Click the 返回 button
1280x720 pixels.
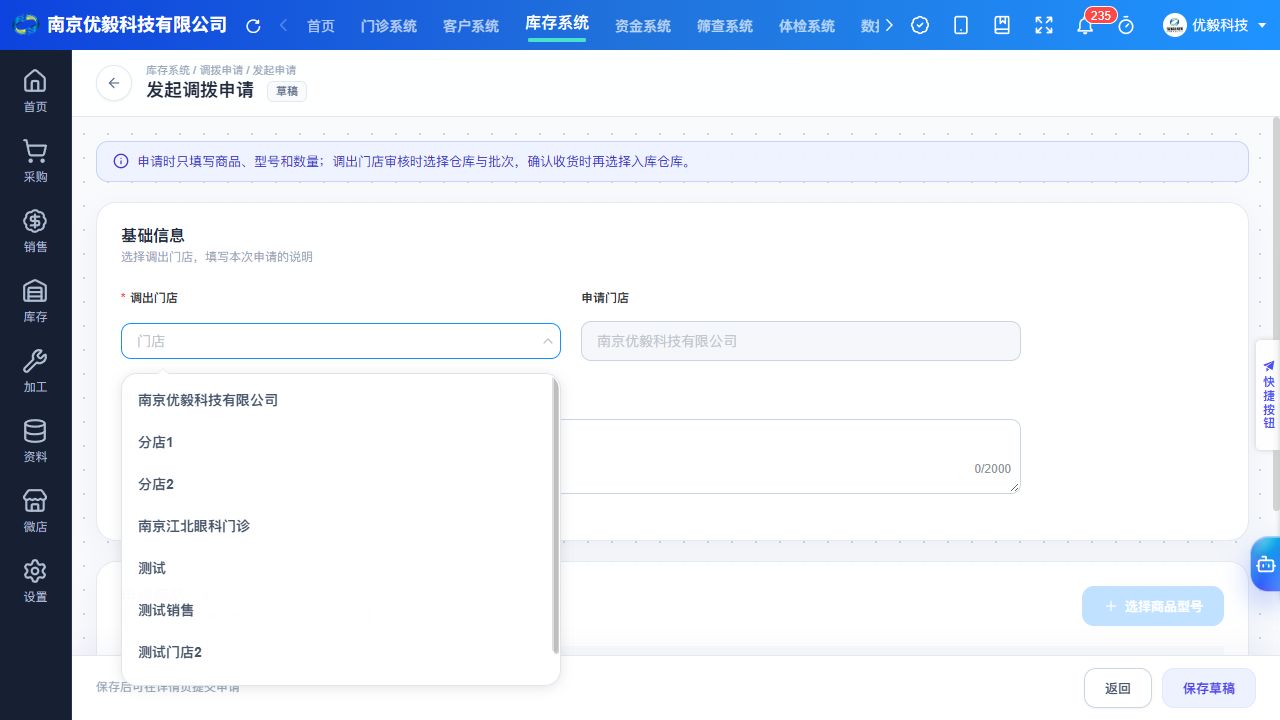coord(1118,688)
